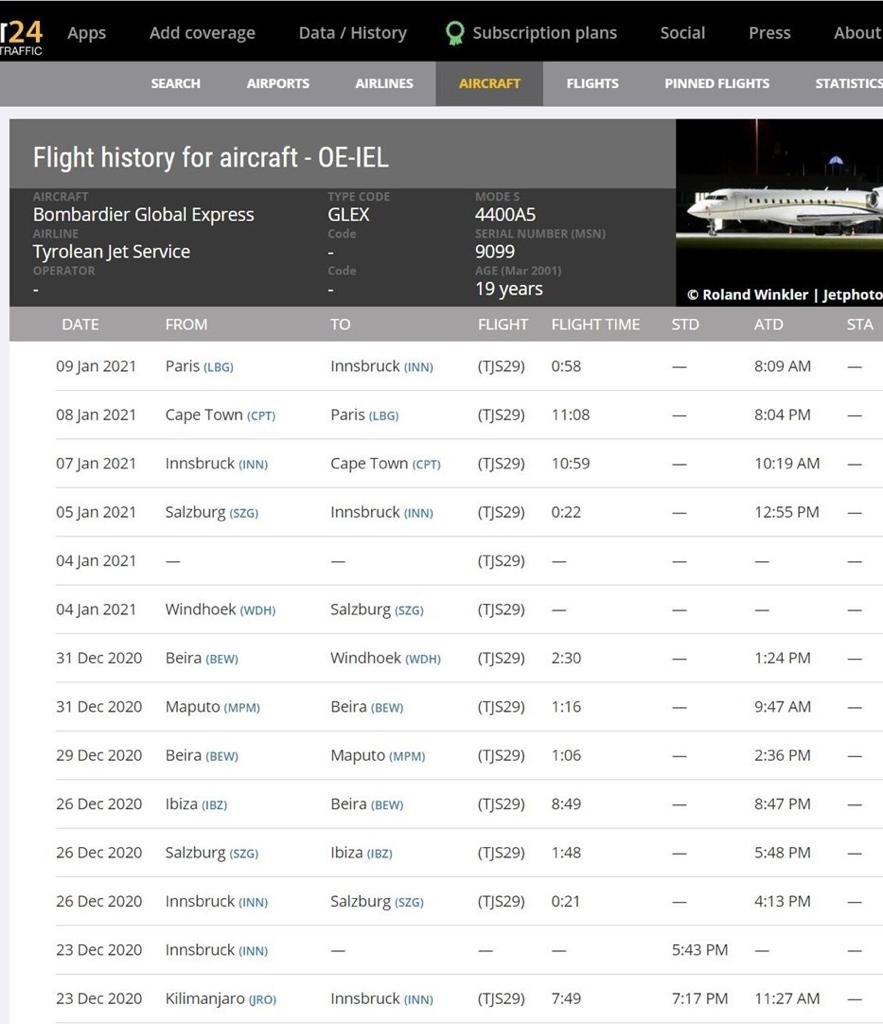The width and height of the screenshot is (883, 1024).
Task: Open Kilimanjaro (JRO) airport link
Action: click(221, 999)
